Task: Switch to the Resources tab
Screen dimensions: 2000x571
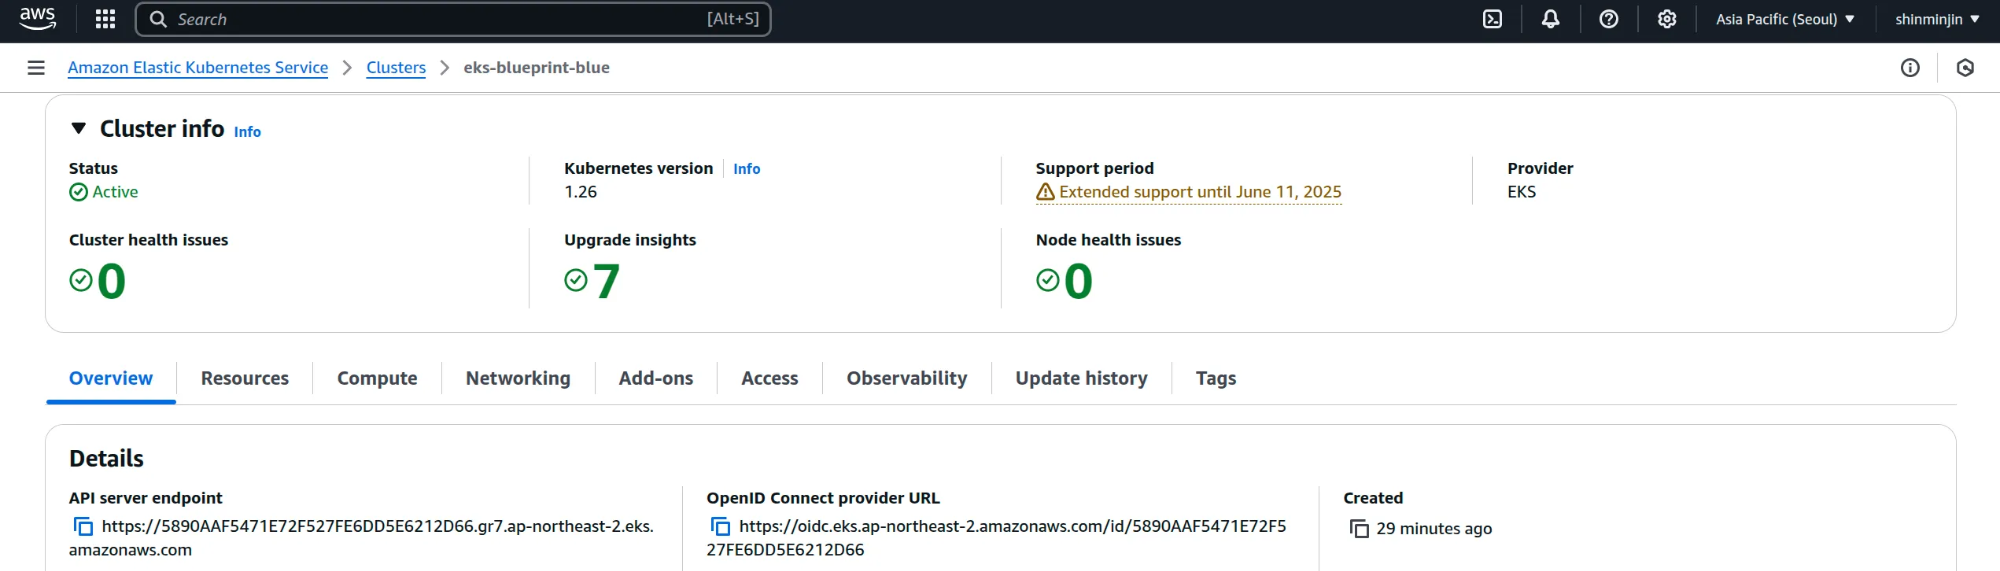Action: pos(245,378)
